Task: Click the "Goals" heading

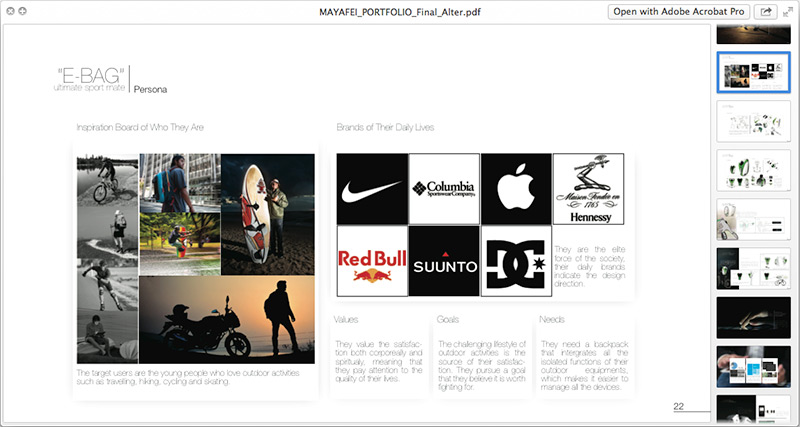Action: coord(448,320)
